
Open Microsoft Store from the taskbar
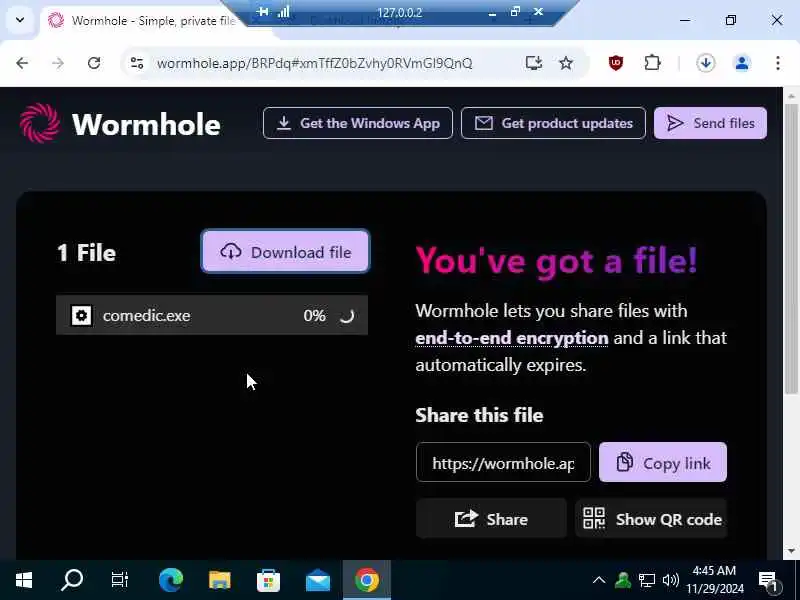(x=268, y=580)
